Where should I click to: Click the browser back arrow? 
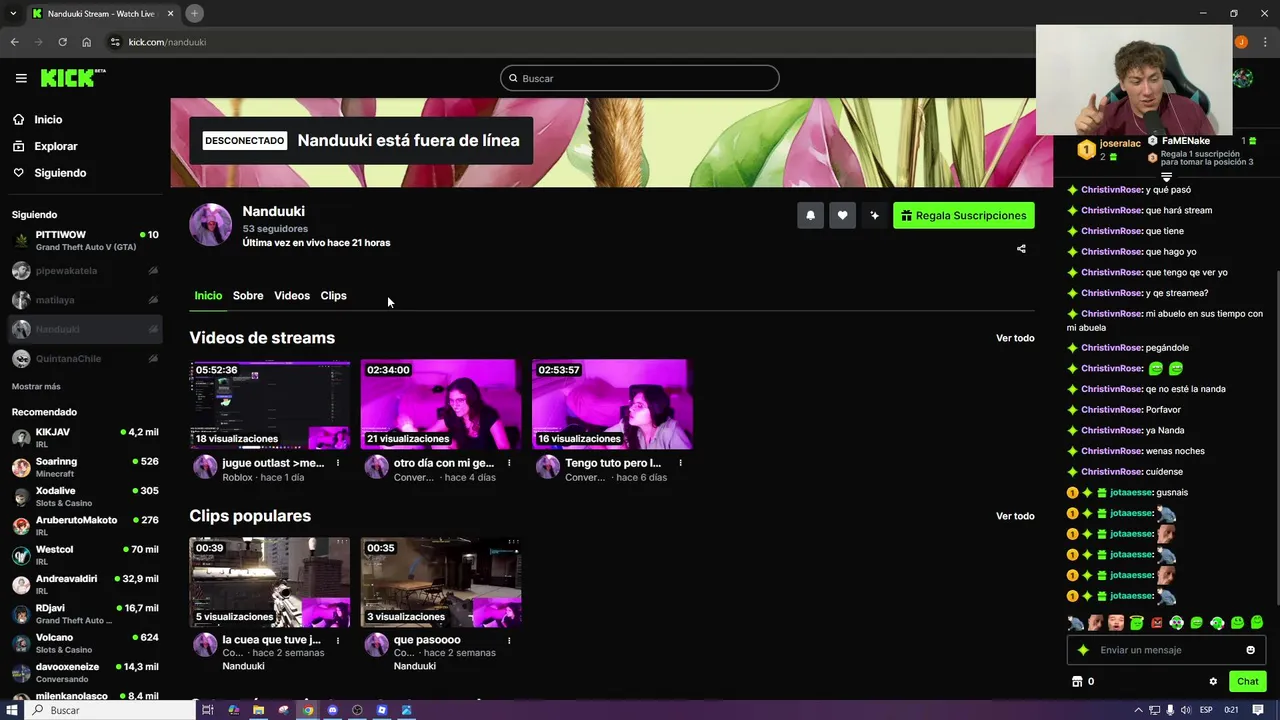pyautogui.click(x=14, y=42)
